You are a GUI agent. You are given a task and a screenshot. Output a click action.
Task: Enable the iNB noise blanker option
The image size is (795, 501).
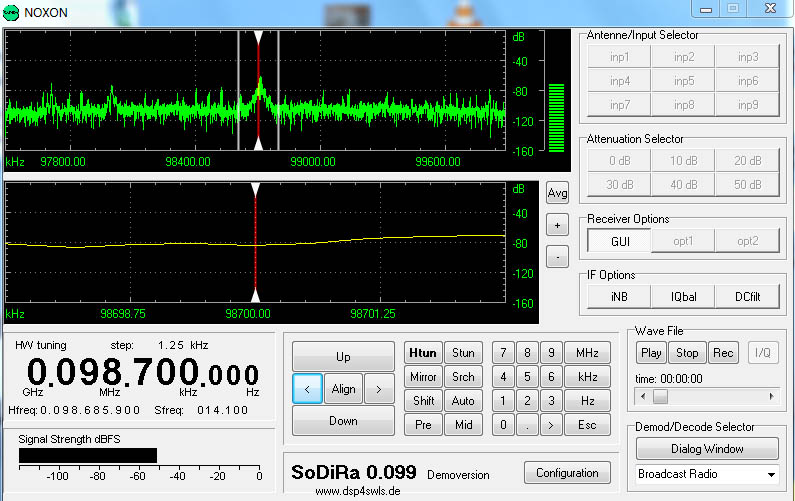(619, 297)
